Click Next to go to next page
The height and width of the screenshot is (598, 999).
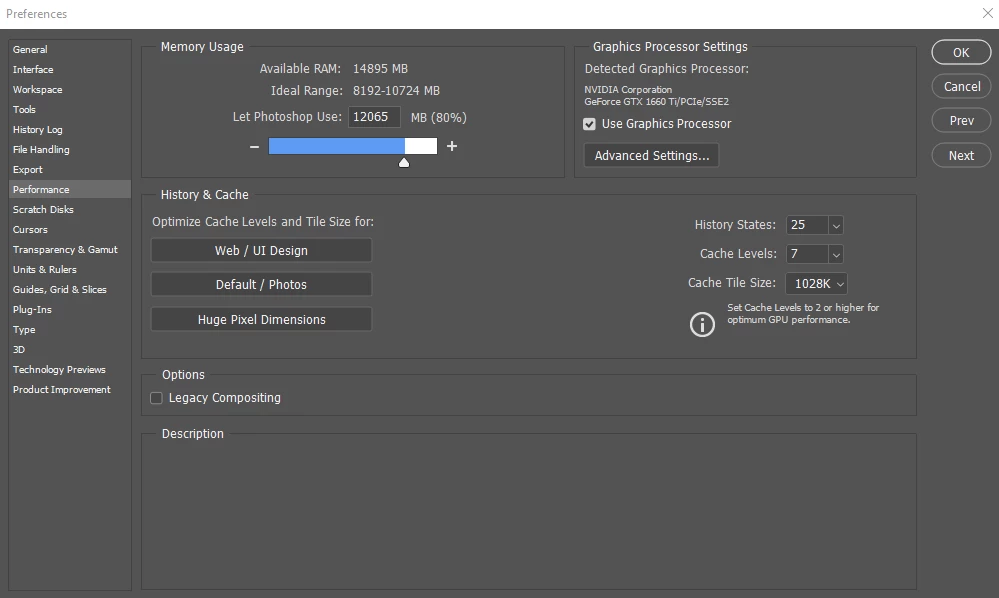pos(961,155)
